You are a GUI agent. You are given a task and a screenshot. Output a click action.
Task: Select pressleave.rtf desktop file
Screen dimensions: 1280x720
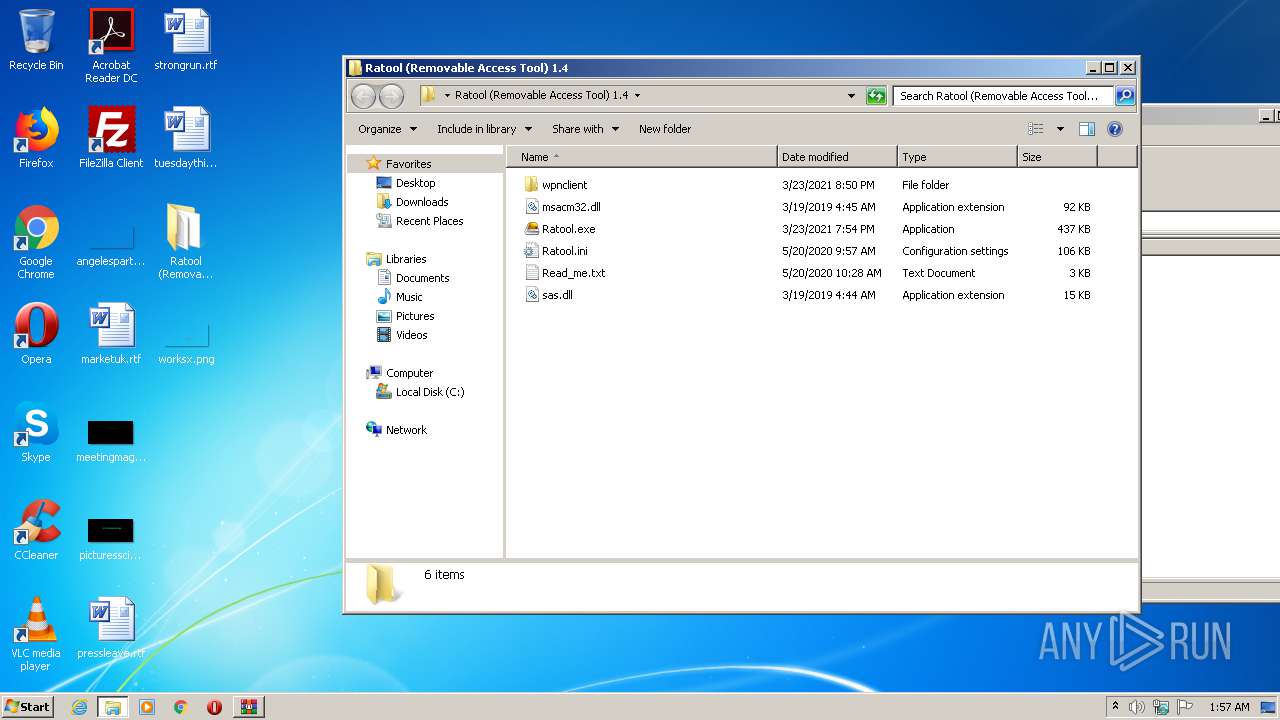coord(111,628)
